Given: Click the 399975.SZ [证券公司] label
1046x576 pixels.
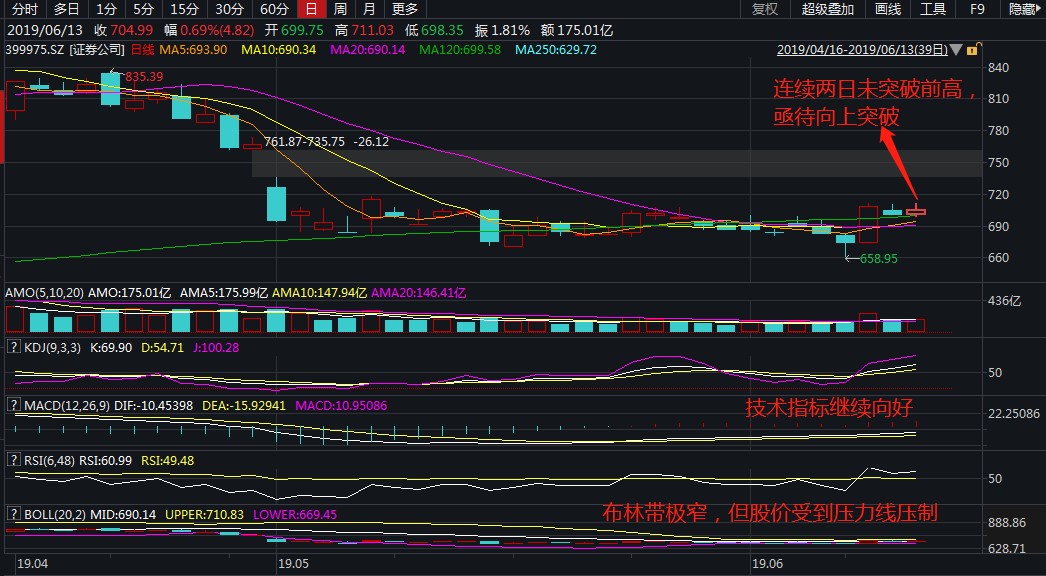Looking at the screenshot, I should 65,49.
